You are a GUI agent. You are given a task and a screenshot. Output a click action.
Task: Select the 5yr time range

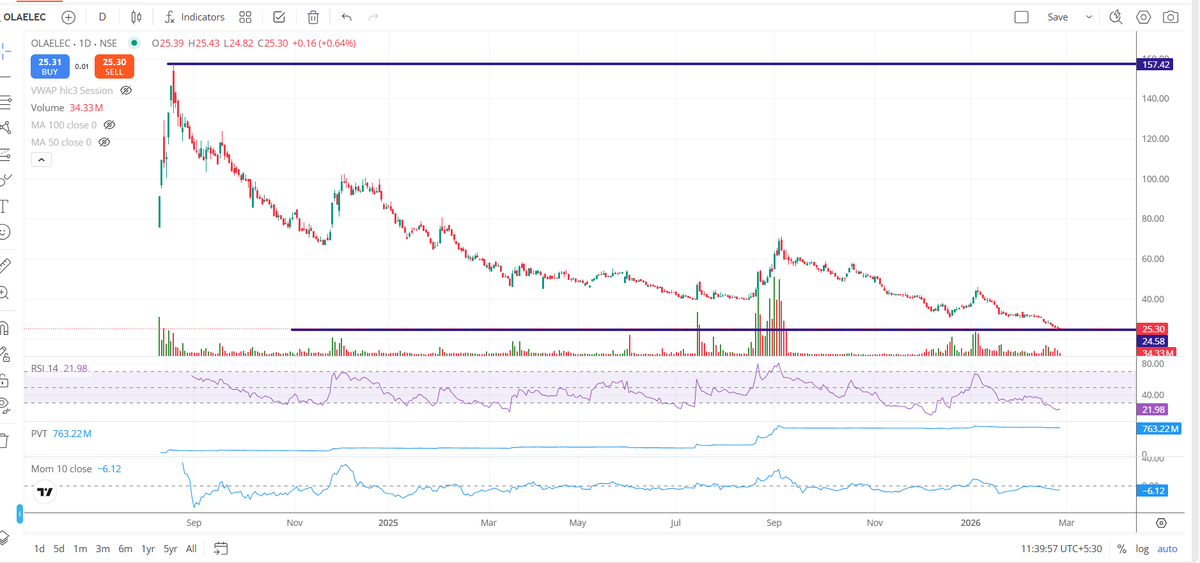point(171,548)
